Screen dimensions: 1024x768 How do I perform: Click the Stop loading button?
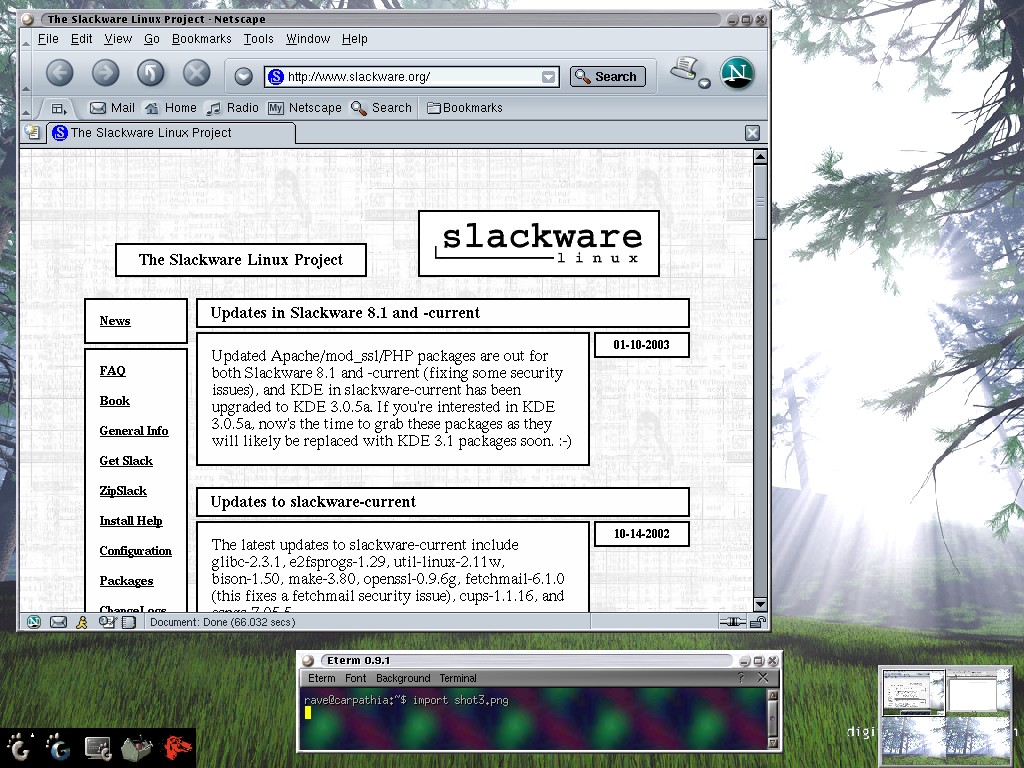197,73
